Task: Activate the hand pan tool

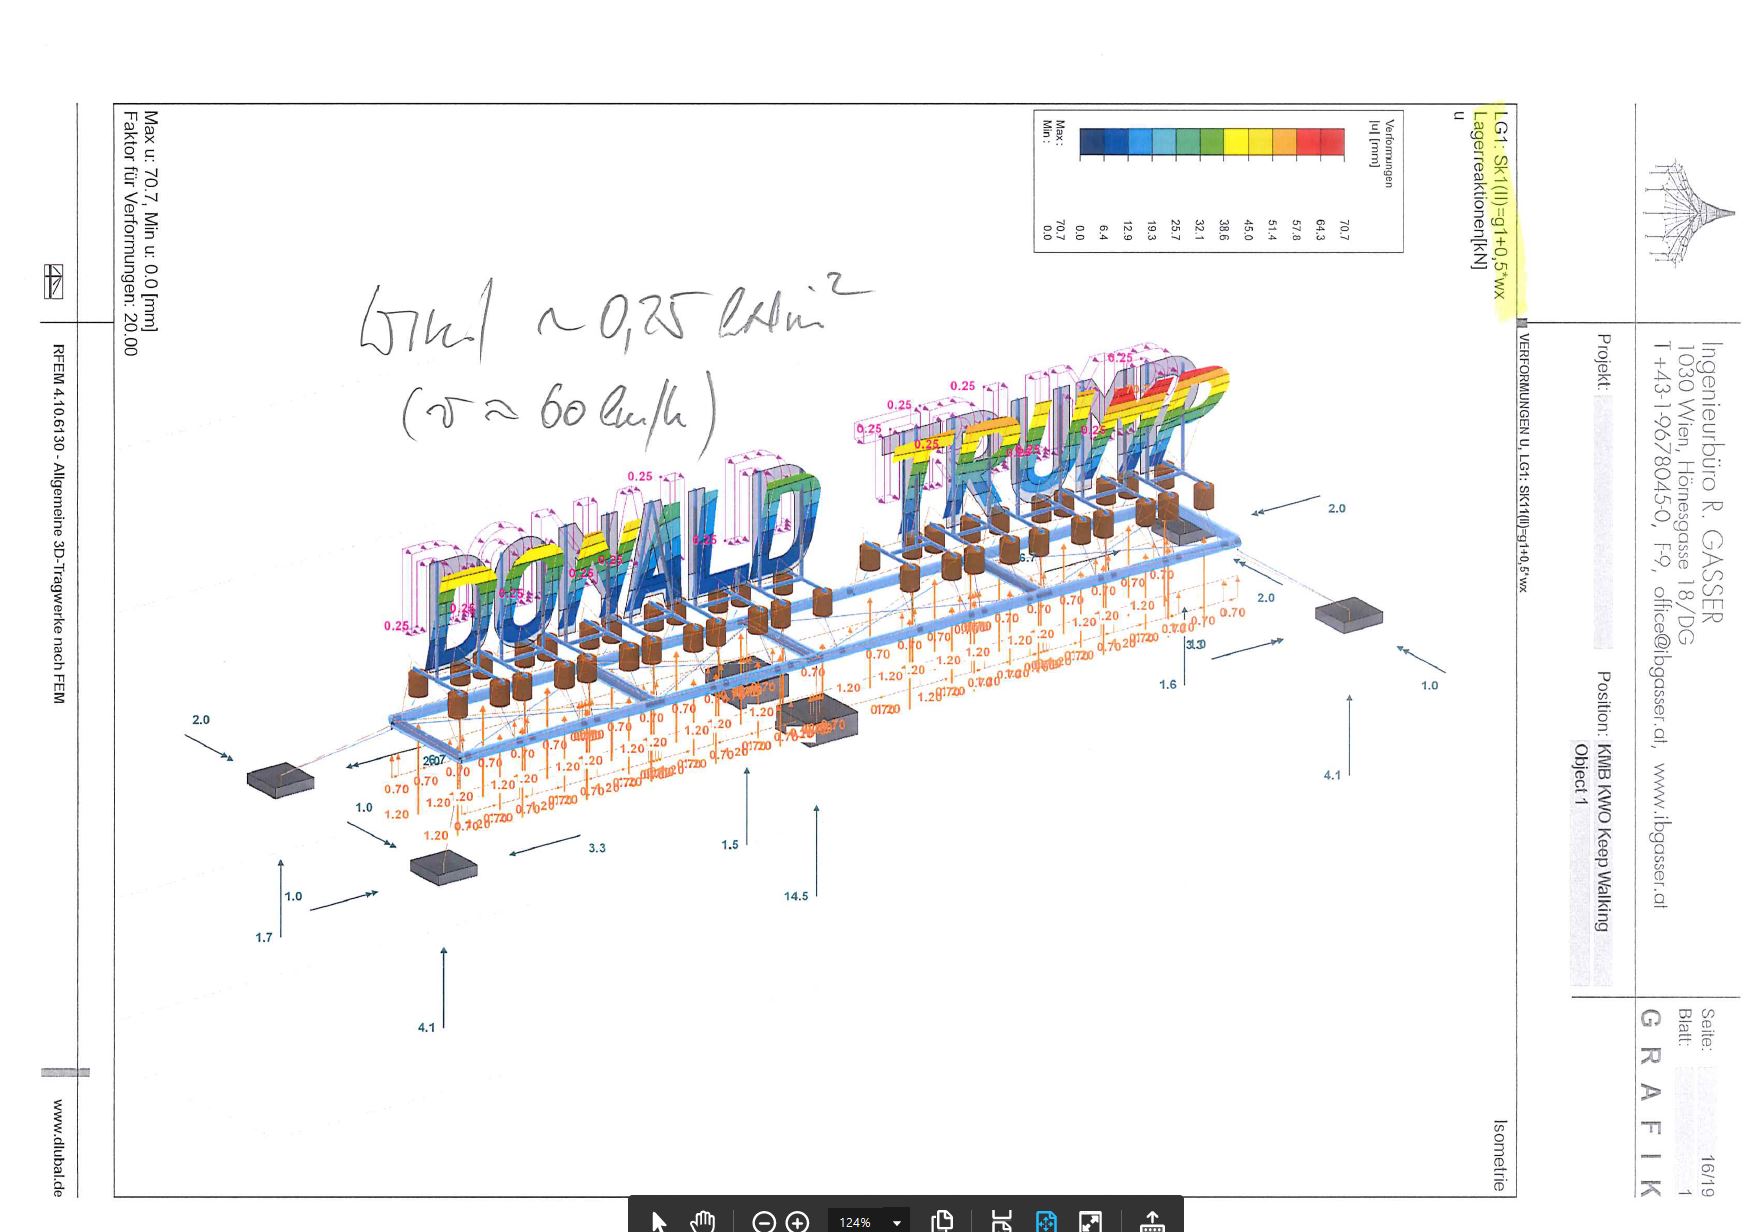Action: click(703, 1221)
